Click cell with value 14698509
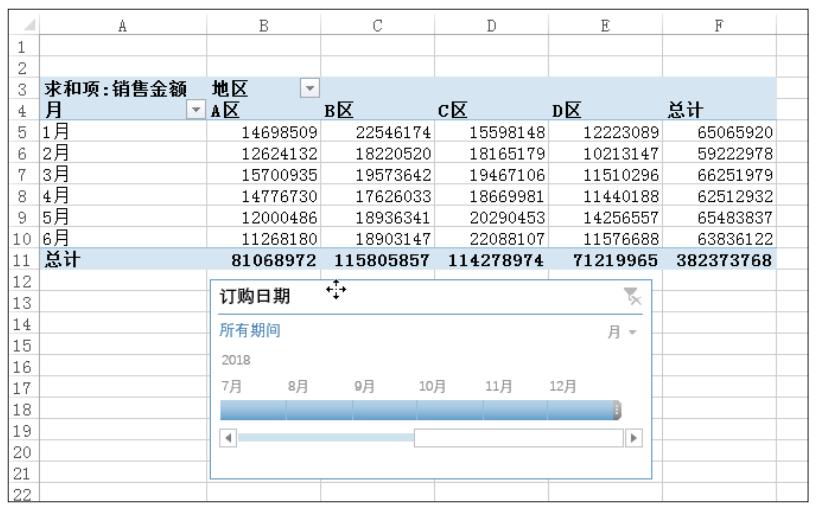The width and height of the screenshot is (816, 510). pyautogui.click(x=264, y=131)
